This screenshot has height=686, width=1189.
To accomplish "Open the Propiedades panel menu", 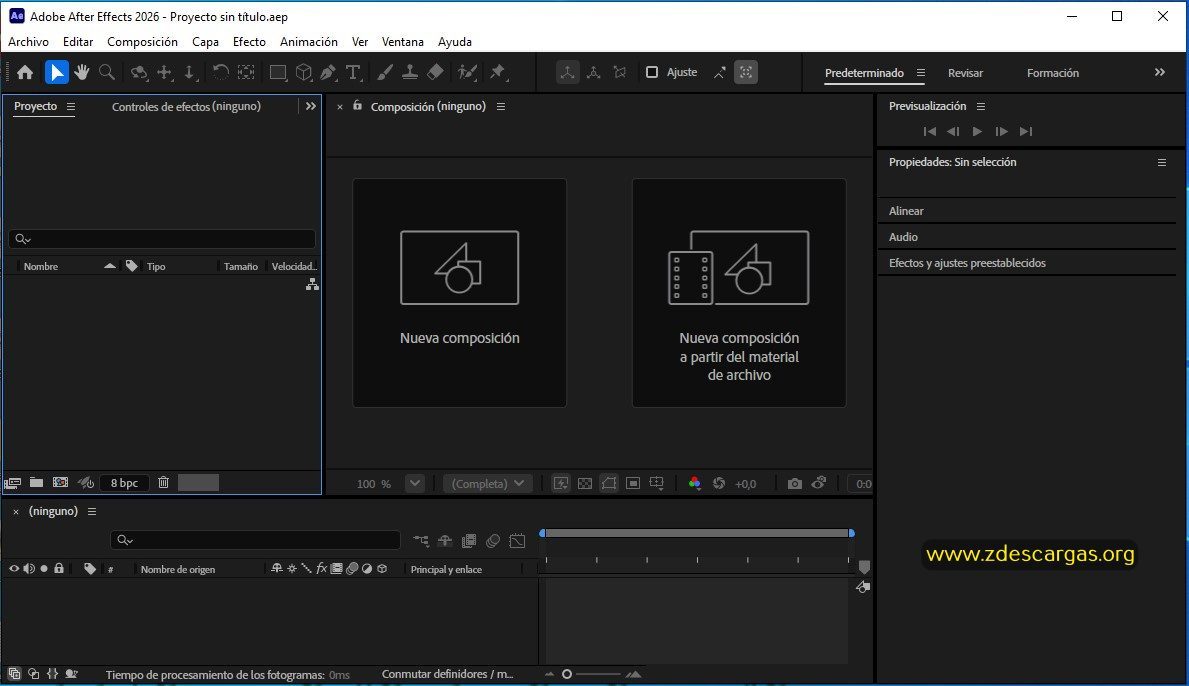I will coord(1162,162).
